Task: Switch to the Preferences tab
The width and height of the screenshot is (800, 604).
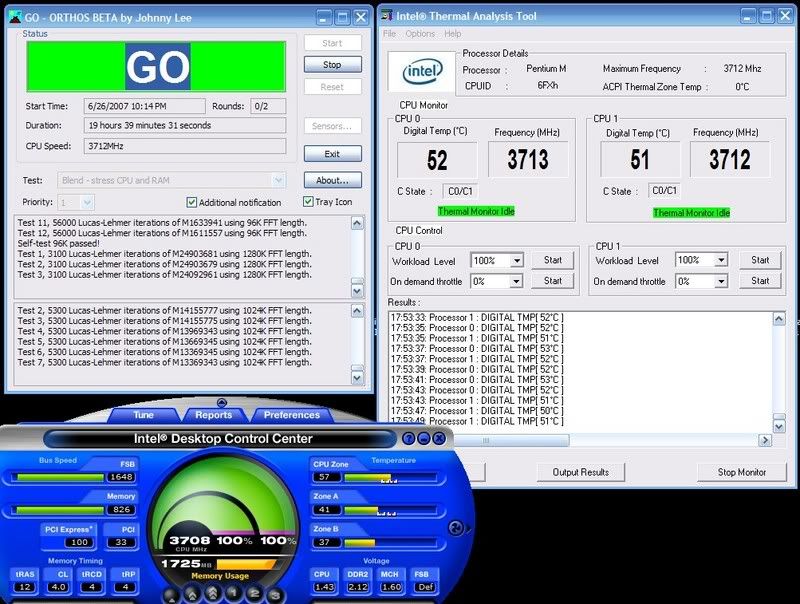Action: 292,415
